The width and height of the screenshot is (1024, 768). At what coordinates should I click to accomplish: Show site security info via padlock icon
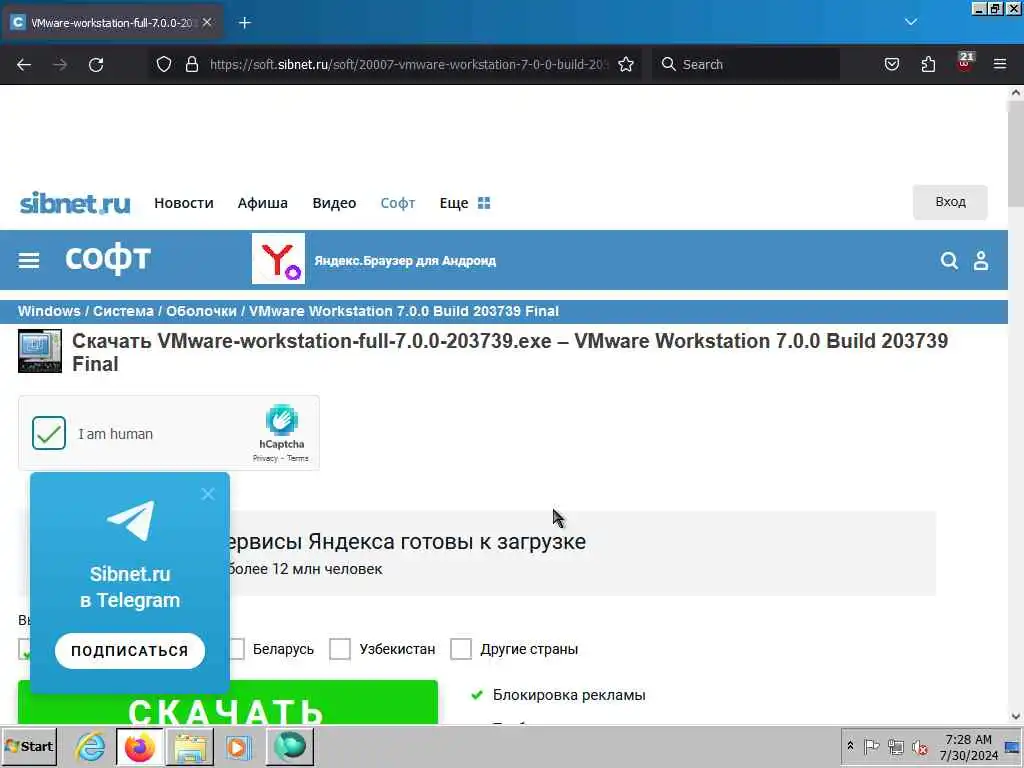coord(191,64)
